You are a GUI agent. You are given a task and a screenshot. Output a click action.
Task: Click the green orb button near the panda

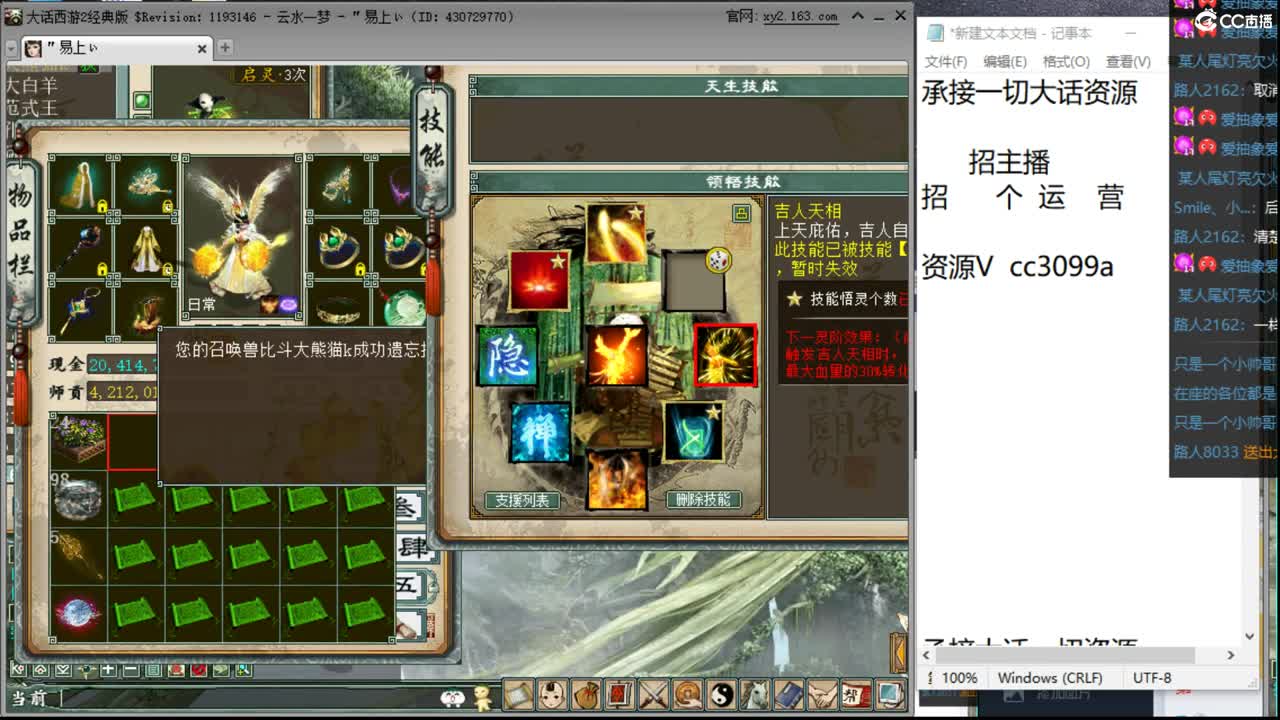tap(142, 100)
